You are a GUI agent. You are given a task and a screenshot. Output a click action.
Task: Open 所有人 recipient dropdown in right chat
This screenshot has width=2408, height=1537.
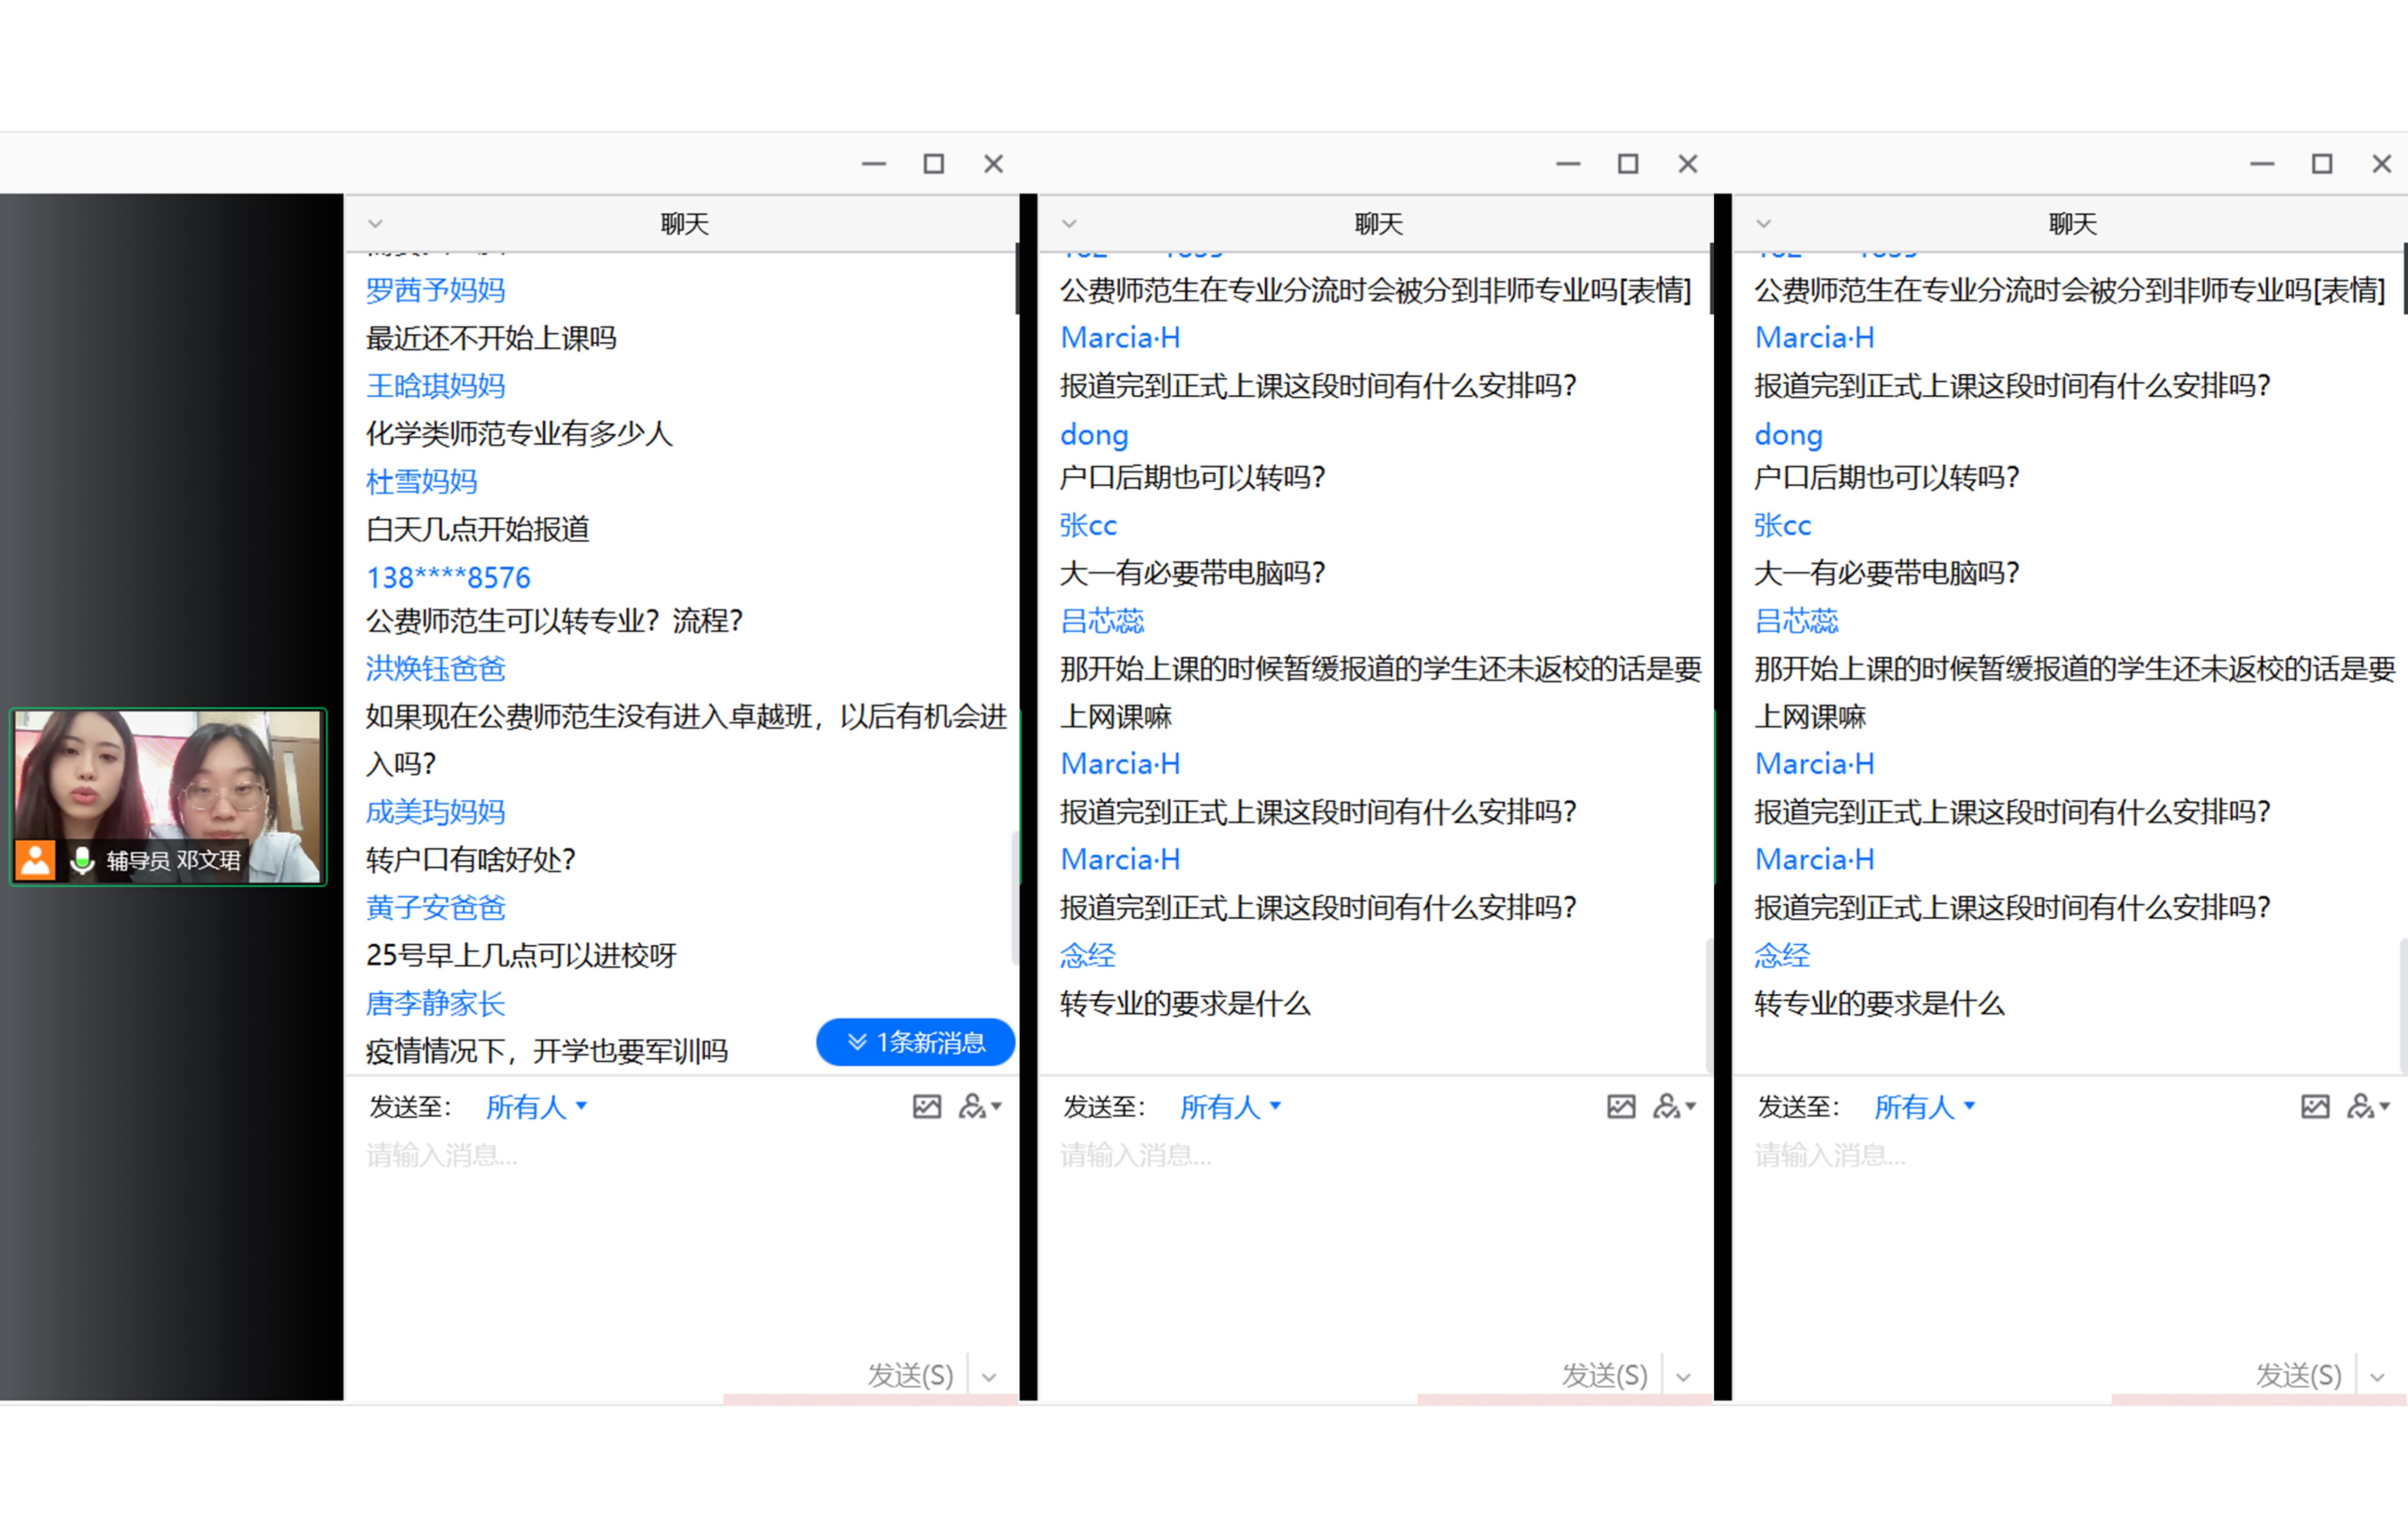pos(1924,1107)
